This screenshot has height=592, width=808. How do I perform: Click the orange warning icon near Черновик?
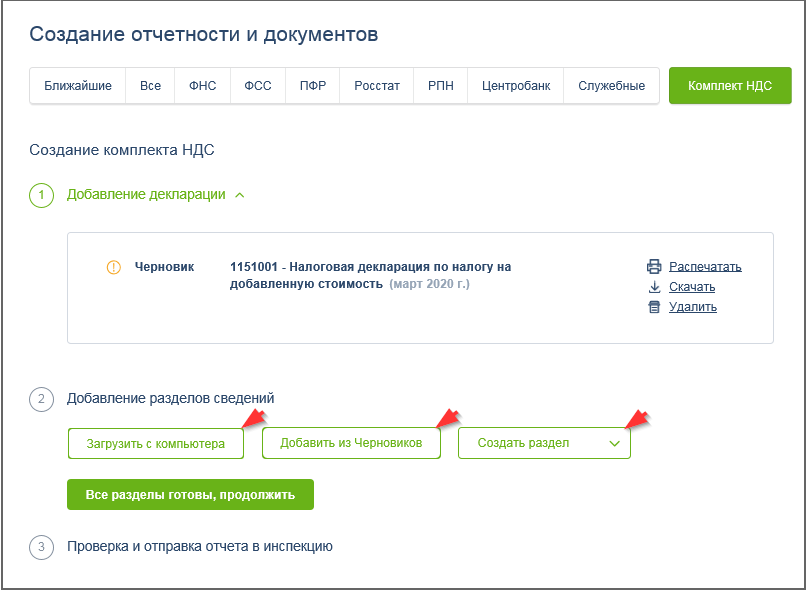click(x=113, y=267)
